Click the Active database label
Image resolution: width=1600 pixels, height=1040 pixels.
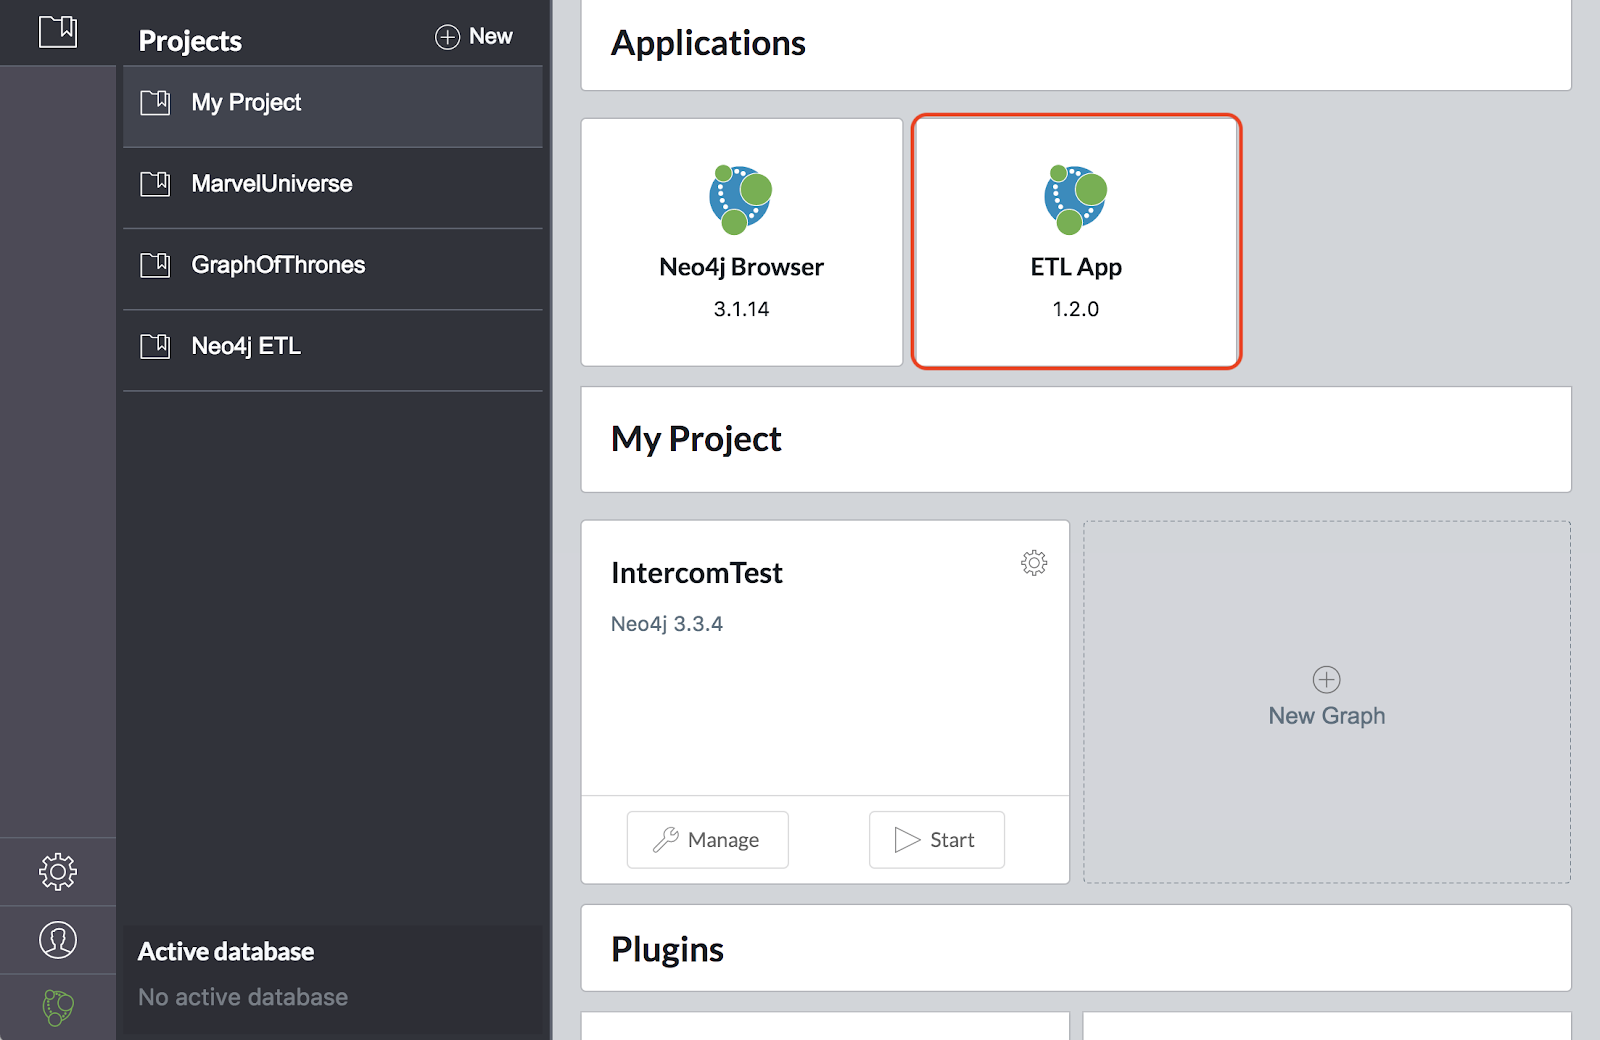tap(226, 952)
